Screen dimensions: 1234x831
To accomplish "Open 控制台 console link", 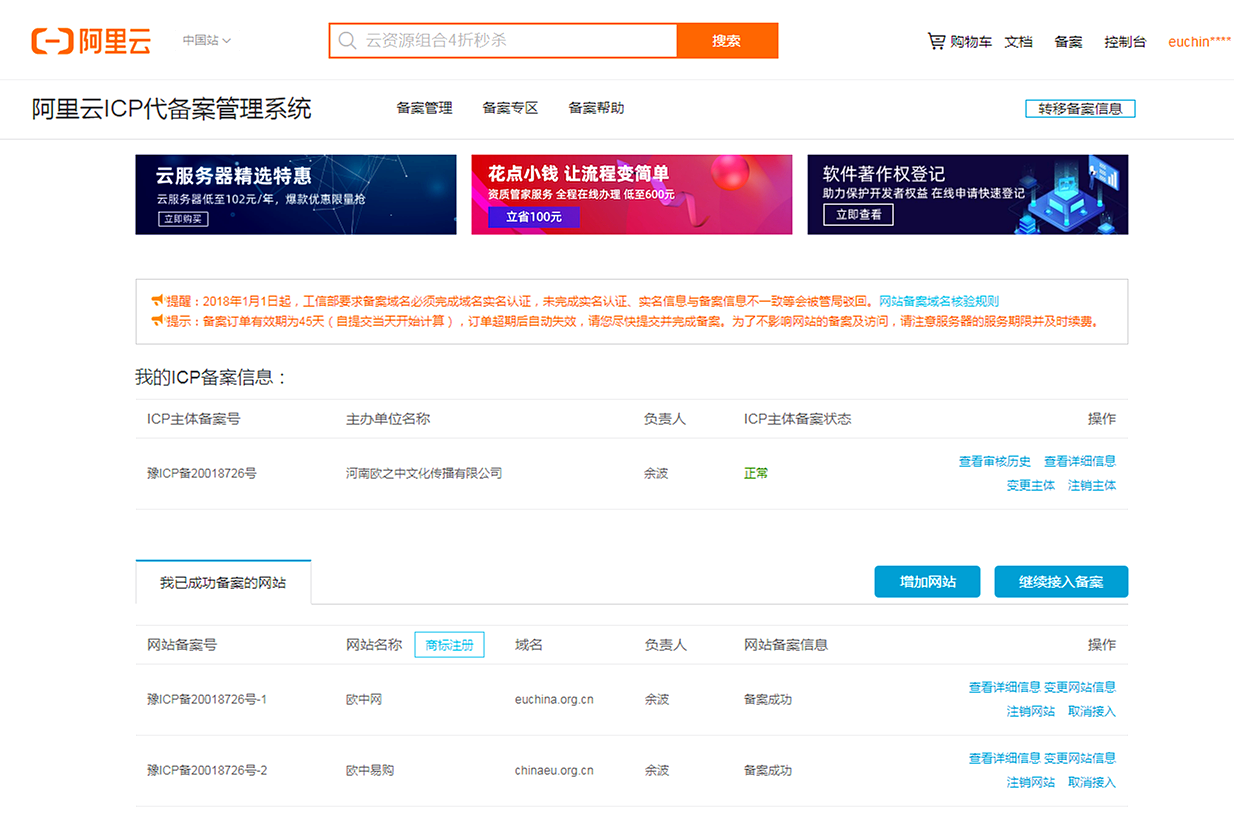I will pos(1125,41).
